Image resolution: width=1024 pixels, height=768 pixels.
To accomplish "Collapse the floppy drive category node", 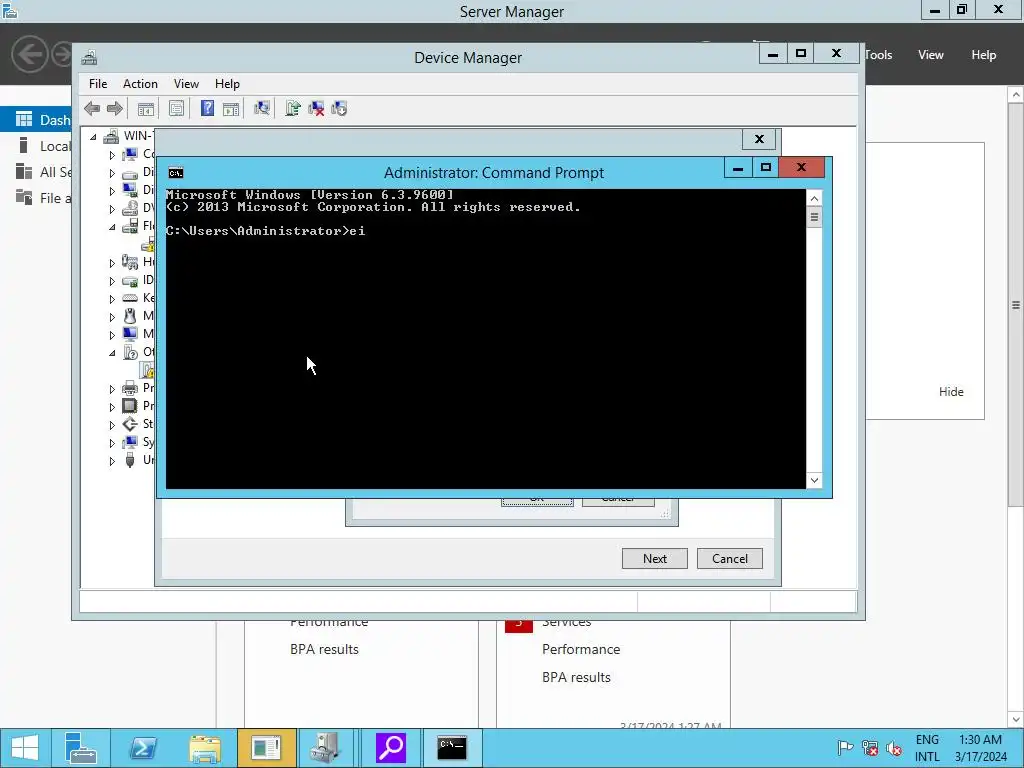I will pos(112,227).
